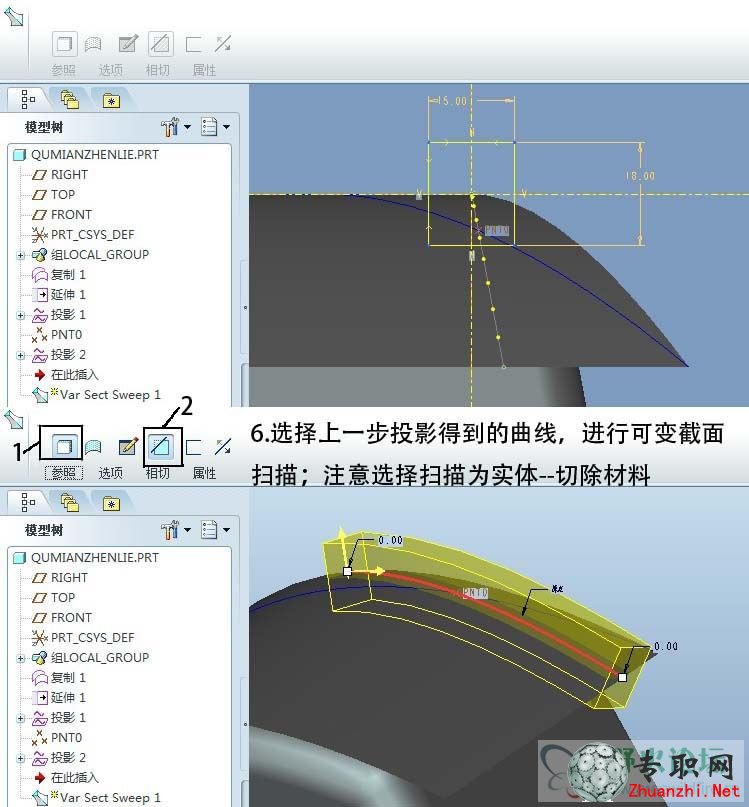The width and height of the screenshot is (749, 807).
Task: Switch to folder browser navigator tab in upper panel
Action: (x=69, y=99)
